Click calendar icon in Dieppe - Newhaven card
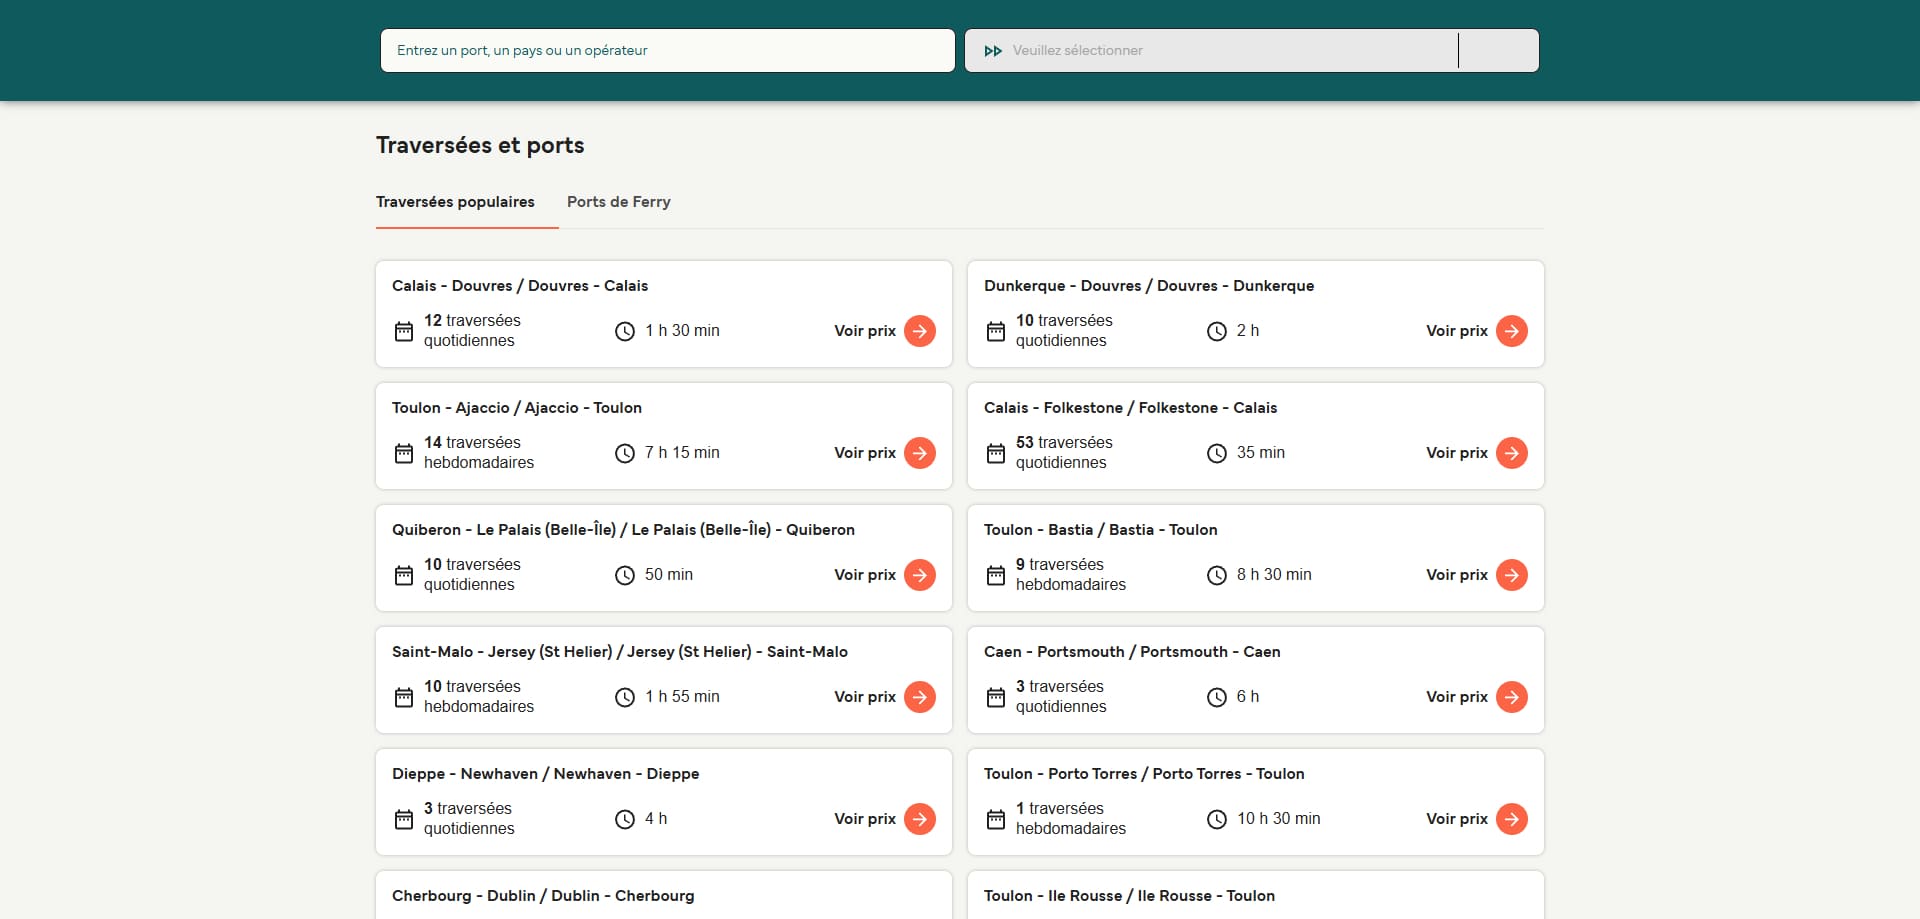The width and height of the screenshot is (1920, 919). point(404,819)
